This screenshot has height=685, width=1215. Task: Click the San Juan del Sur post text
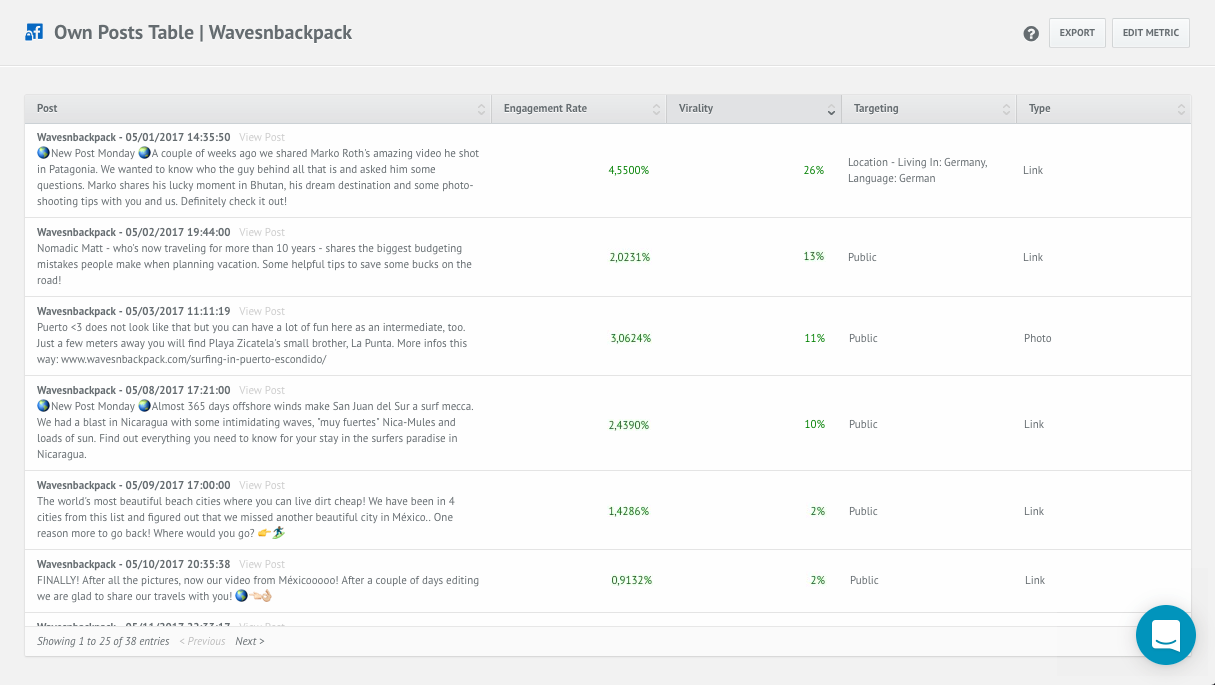tap(255, 430)
